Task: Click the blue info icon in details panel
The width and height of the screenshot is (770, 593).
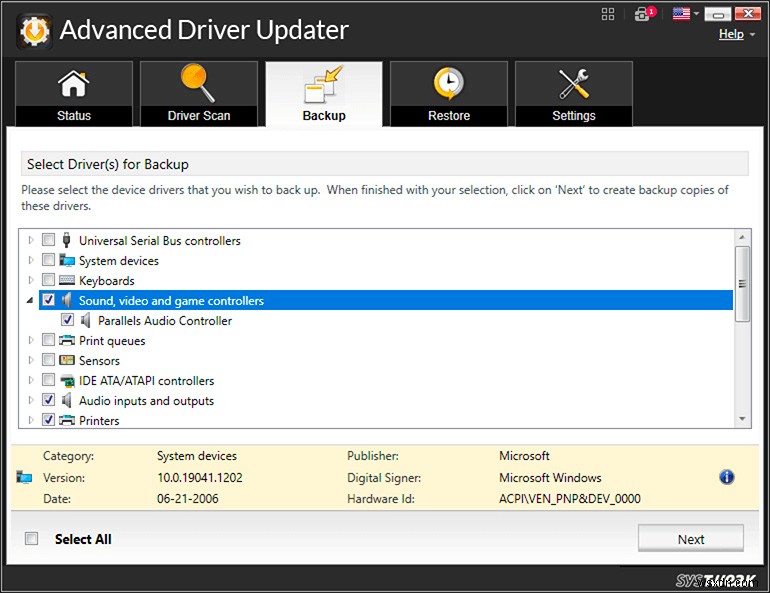Action: point(726,477)
